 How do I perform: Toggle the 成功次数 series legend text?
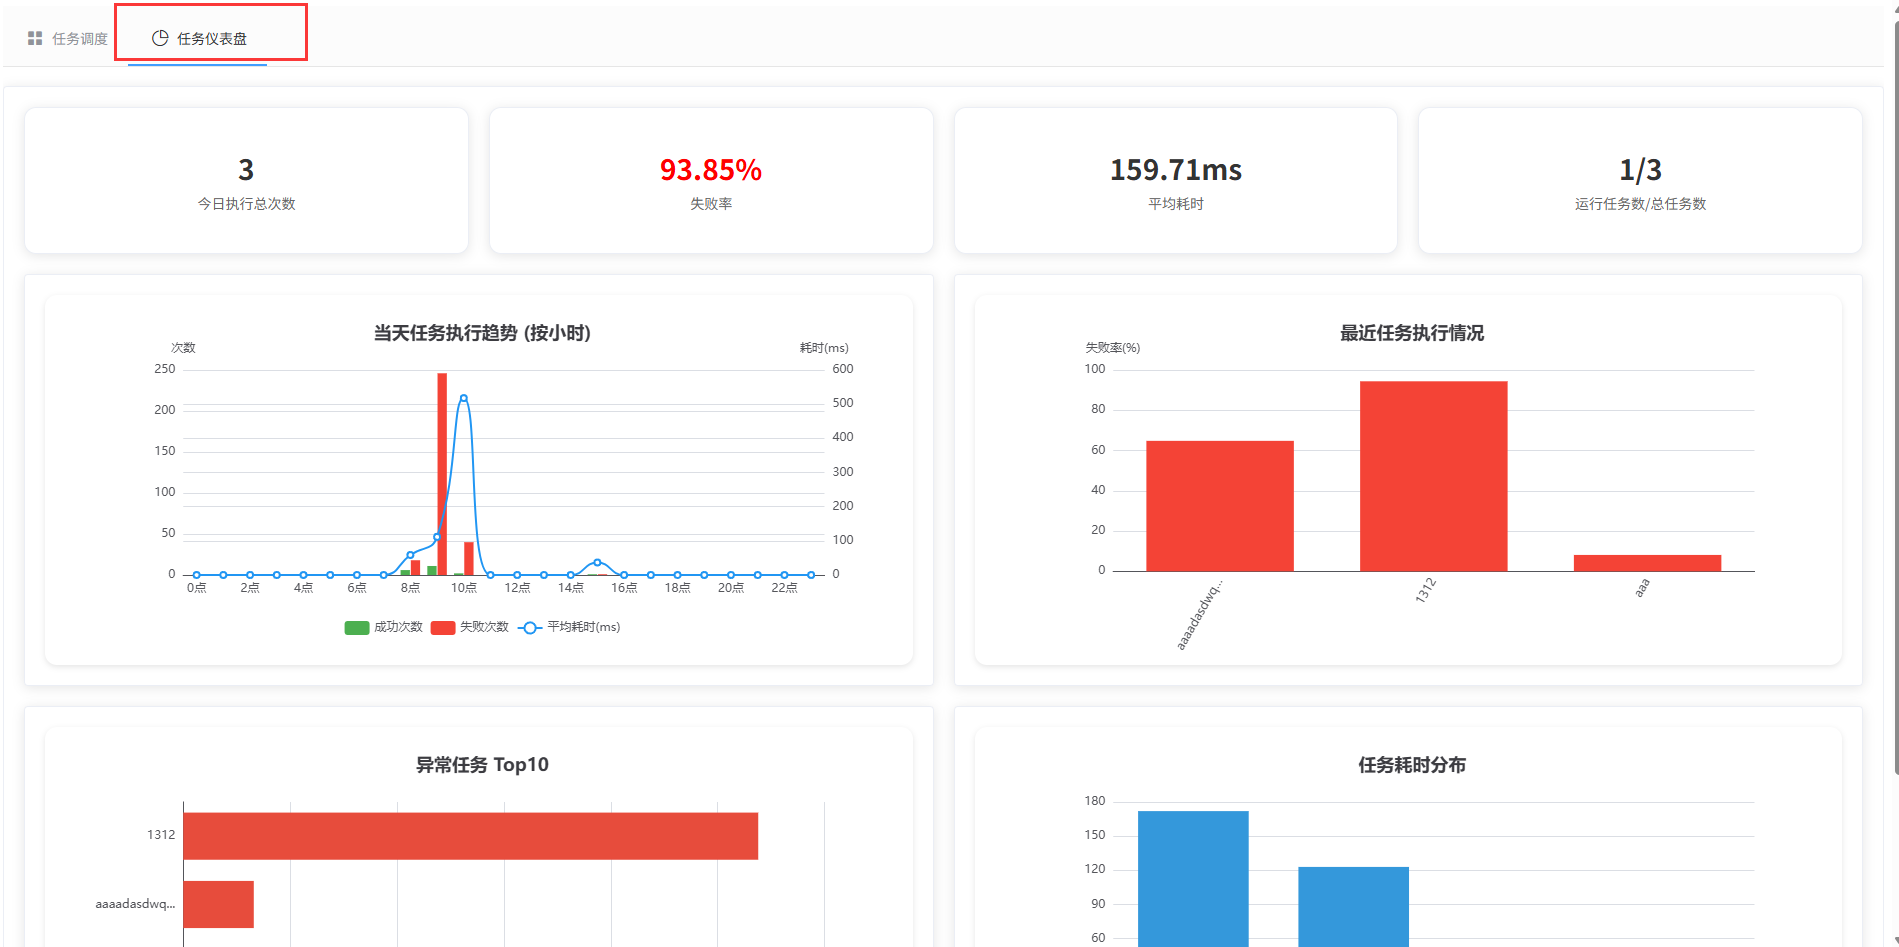coord(398,627)
